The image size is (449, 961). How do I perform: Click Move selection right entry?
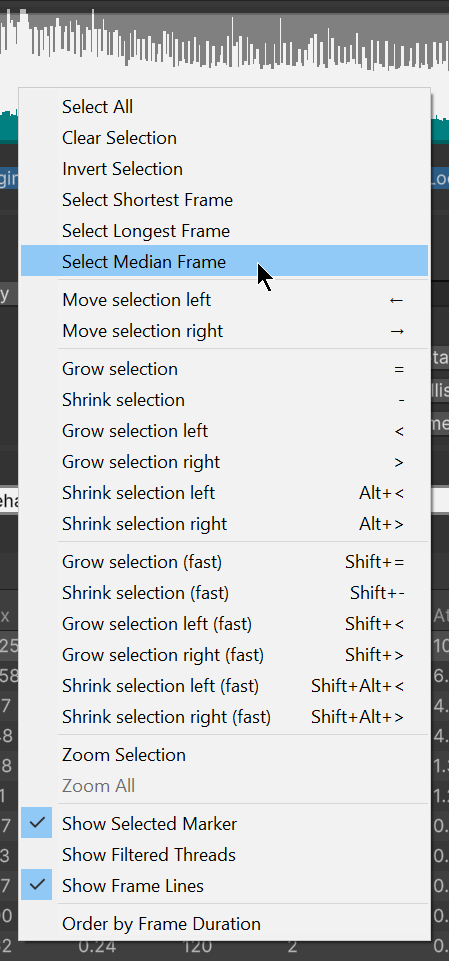(224, 331)
